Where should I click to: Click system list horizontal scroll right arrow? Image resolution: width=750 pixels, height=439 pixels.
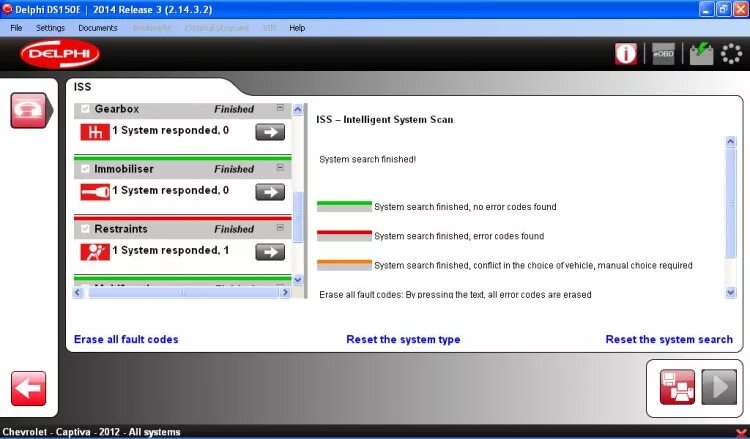[x=285, y=292]
